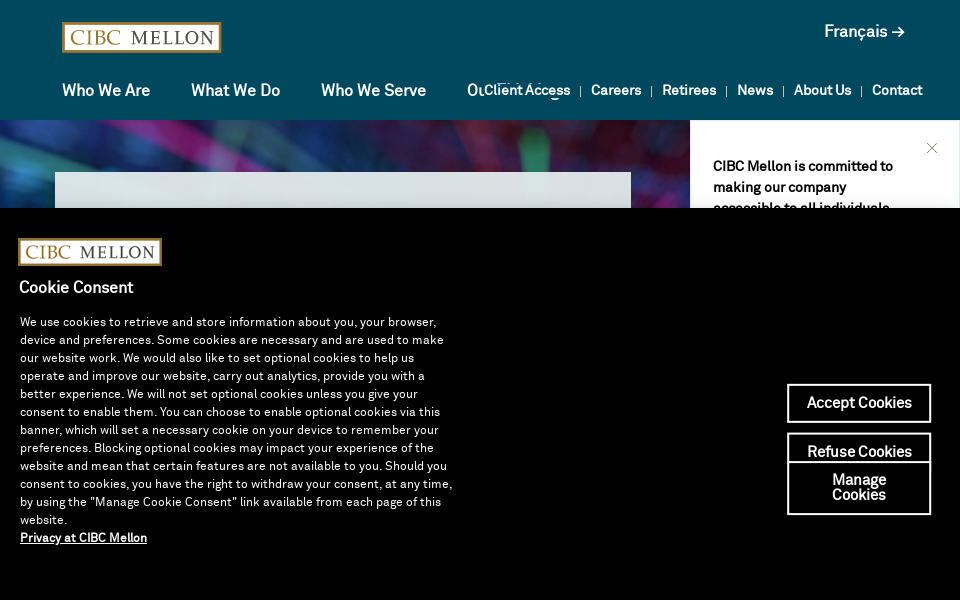Open the Contact page
Image resolution: width=960 pixels, height=600 pixels.
tap(897, 90)
